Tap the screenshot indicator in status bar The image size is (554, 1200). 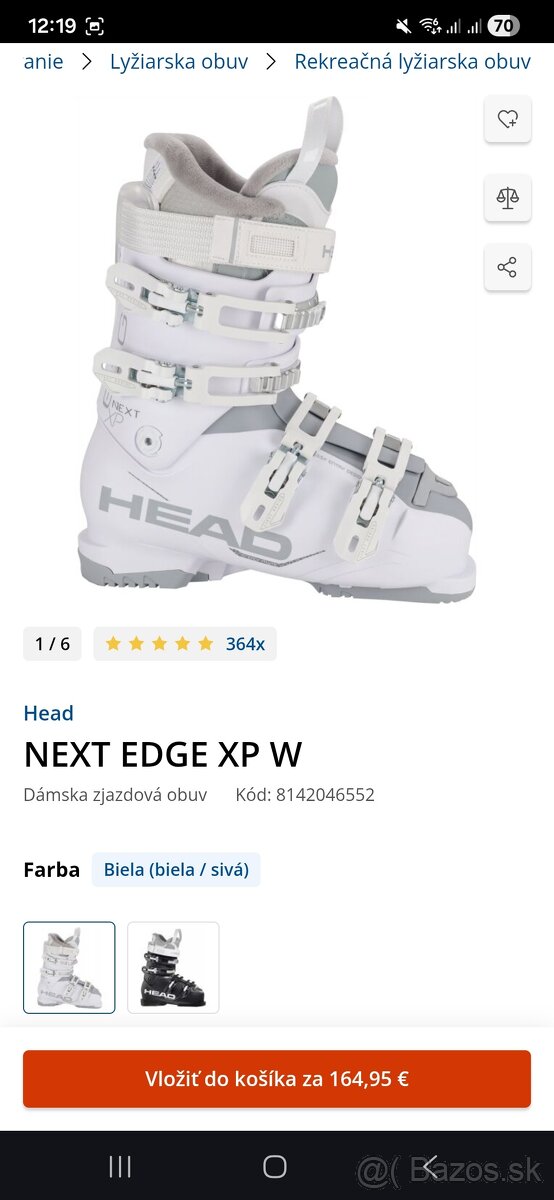click(x=94, y=26)
